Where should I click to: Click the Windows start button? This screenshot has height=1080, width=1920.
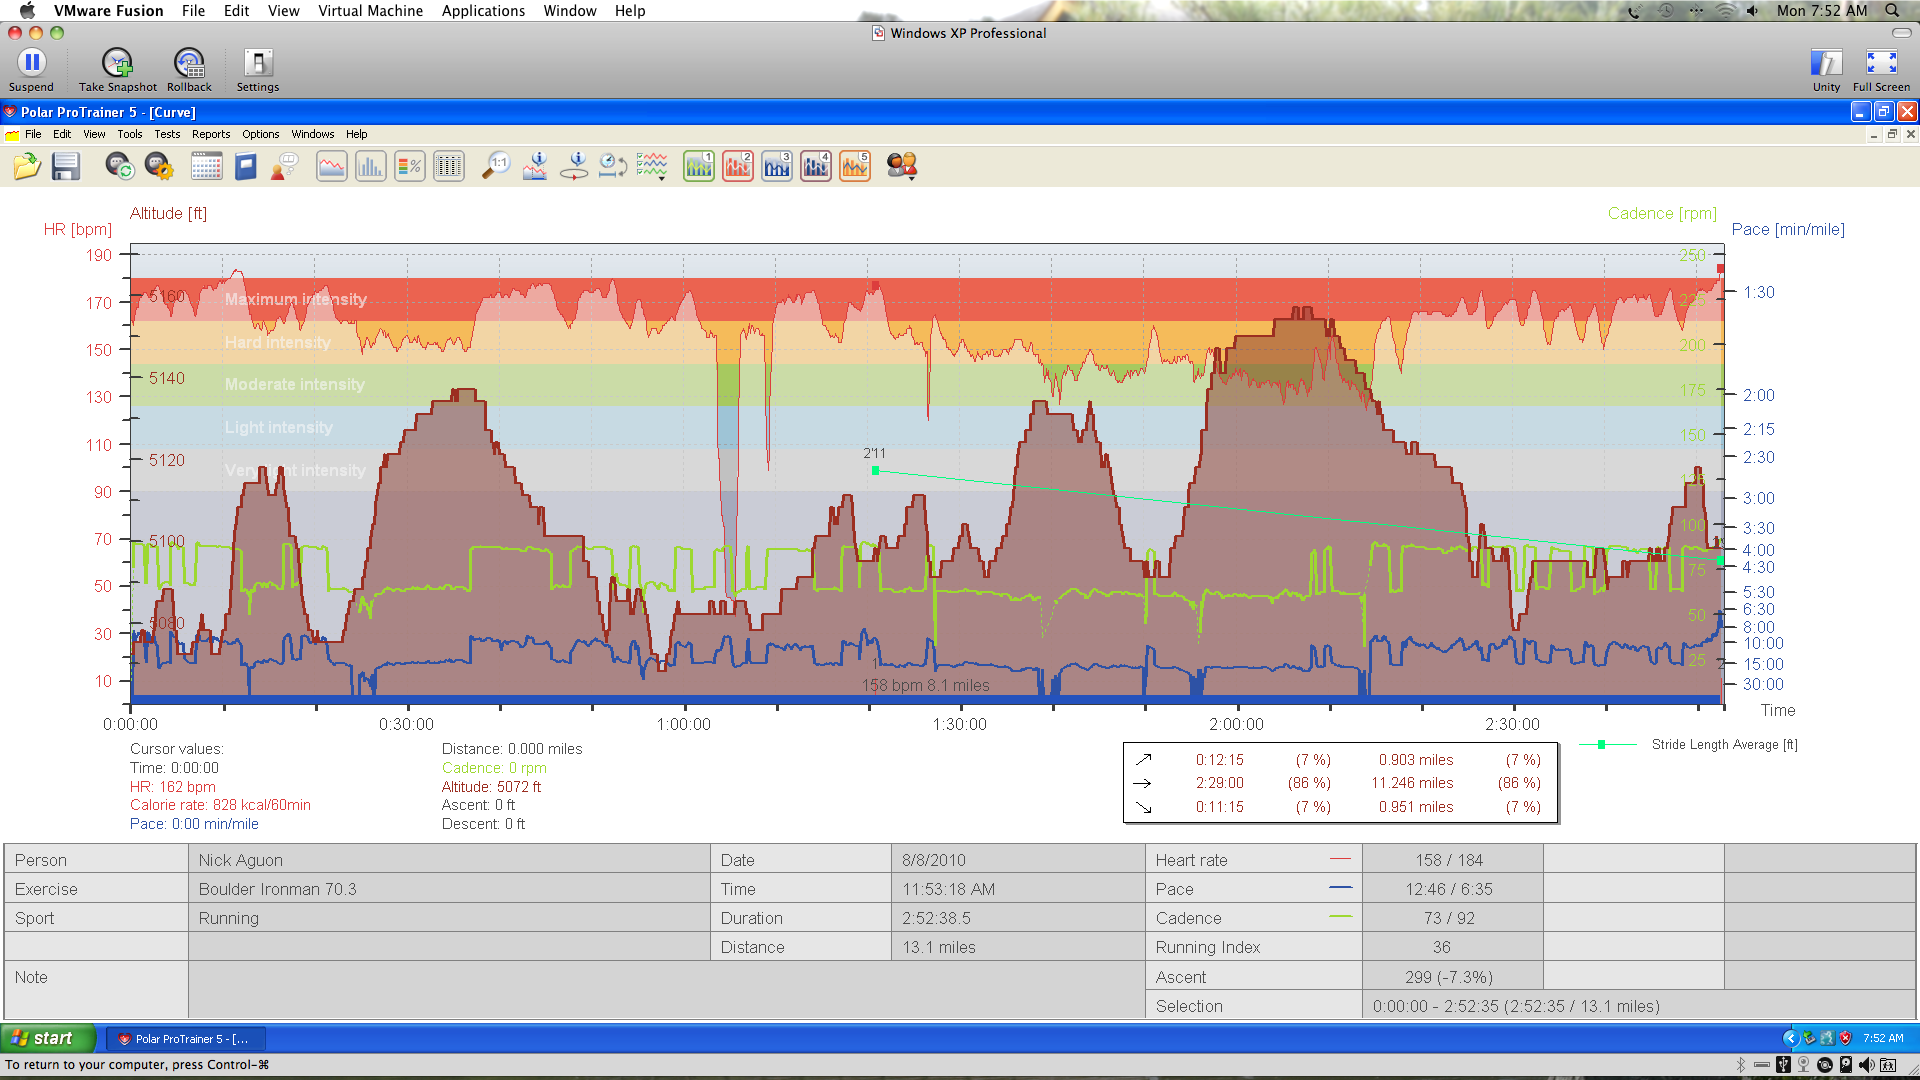pos(46,1038)
